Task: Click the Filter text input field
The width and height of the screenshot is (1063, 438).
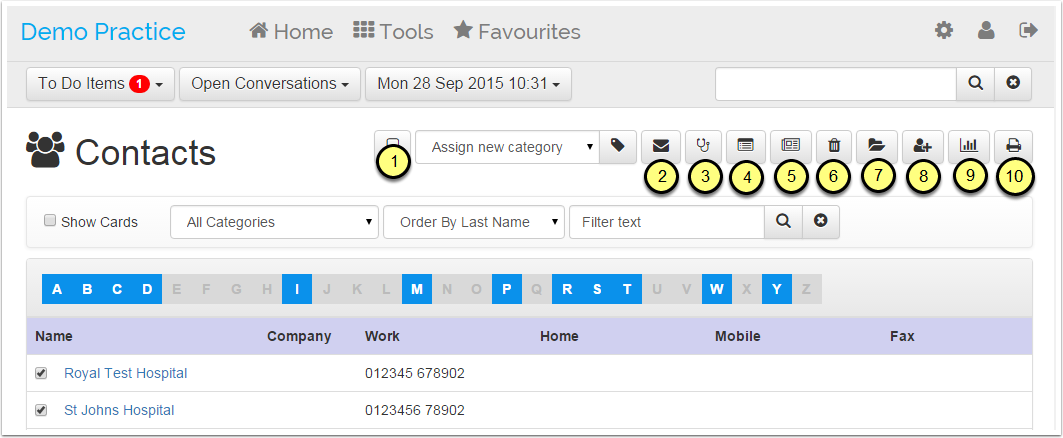Action: [x=666, y=222]
